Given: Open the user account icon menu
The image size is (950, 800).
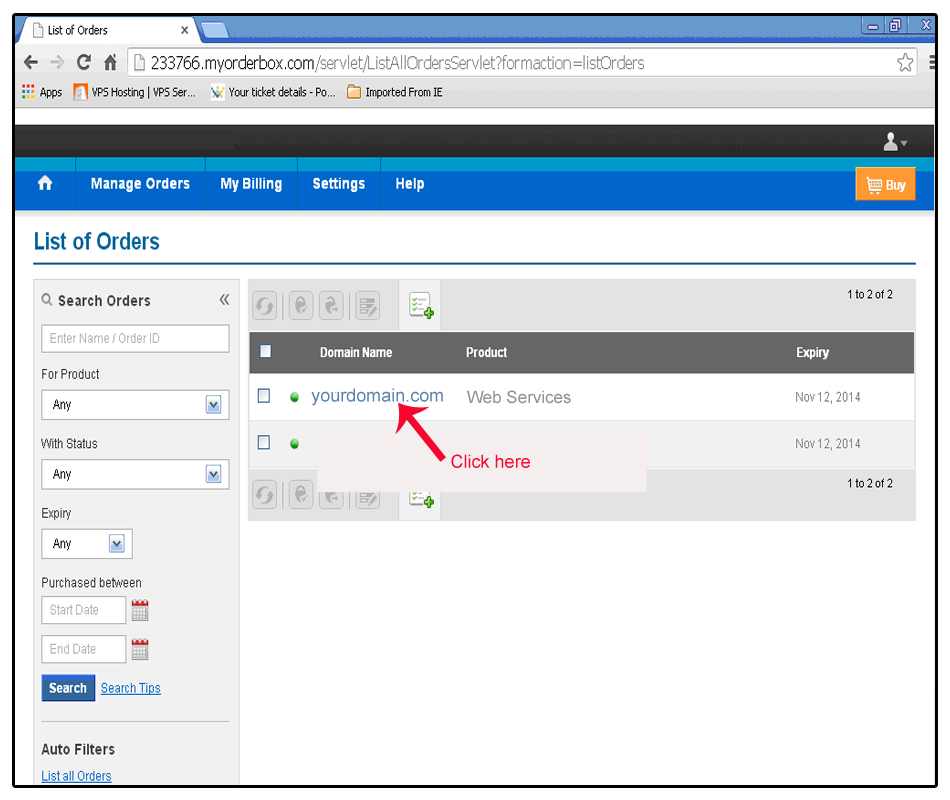Looking at the screenshot, I should click(x=893, y=143).
